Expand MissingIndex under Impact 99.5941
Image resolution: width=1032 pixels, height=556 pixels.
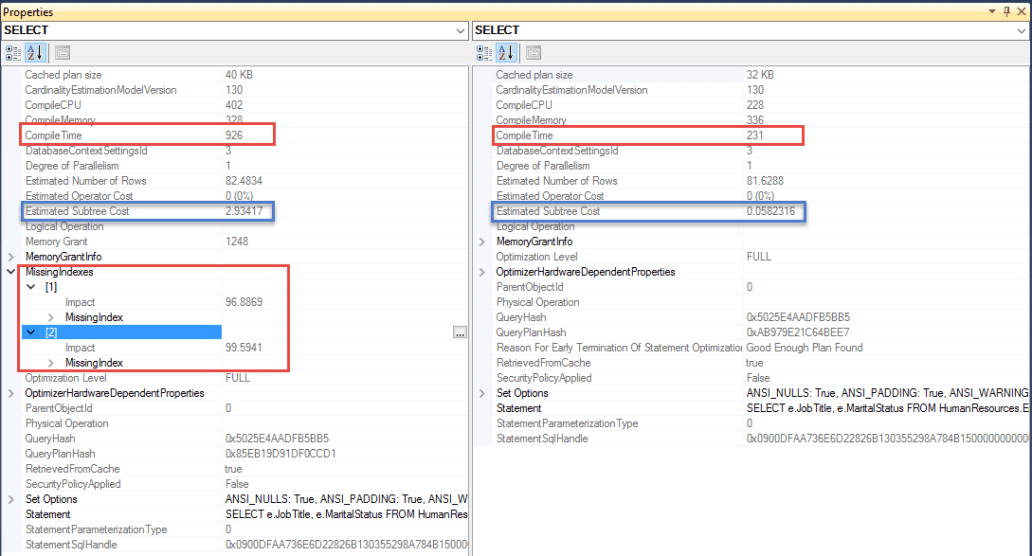[51, 363]
